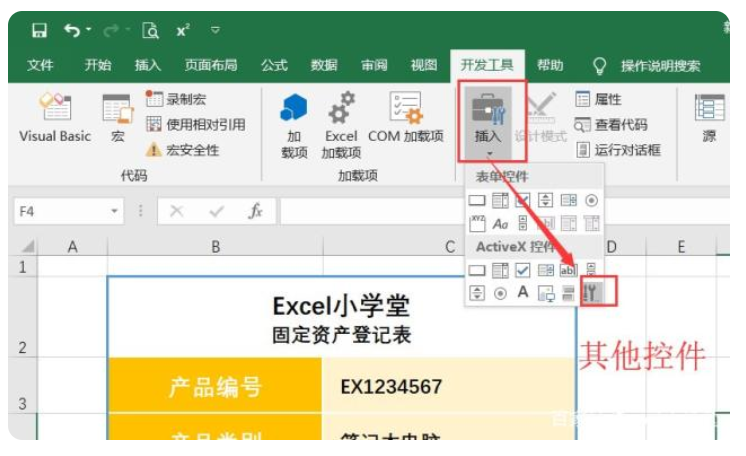Insert ActiveX Spin Button
Image resolution: width=746 pixels, height=456 pixels.
click(477, 293)
